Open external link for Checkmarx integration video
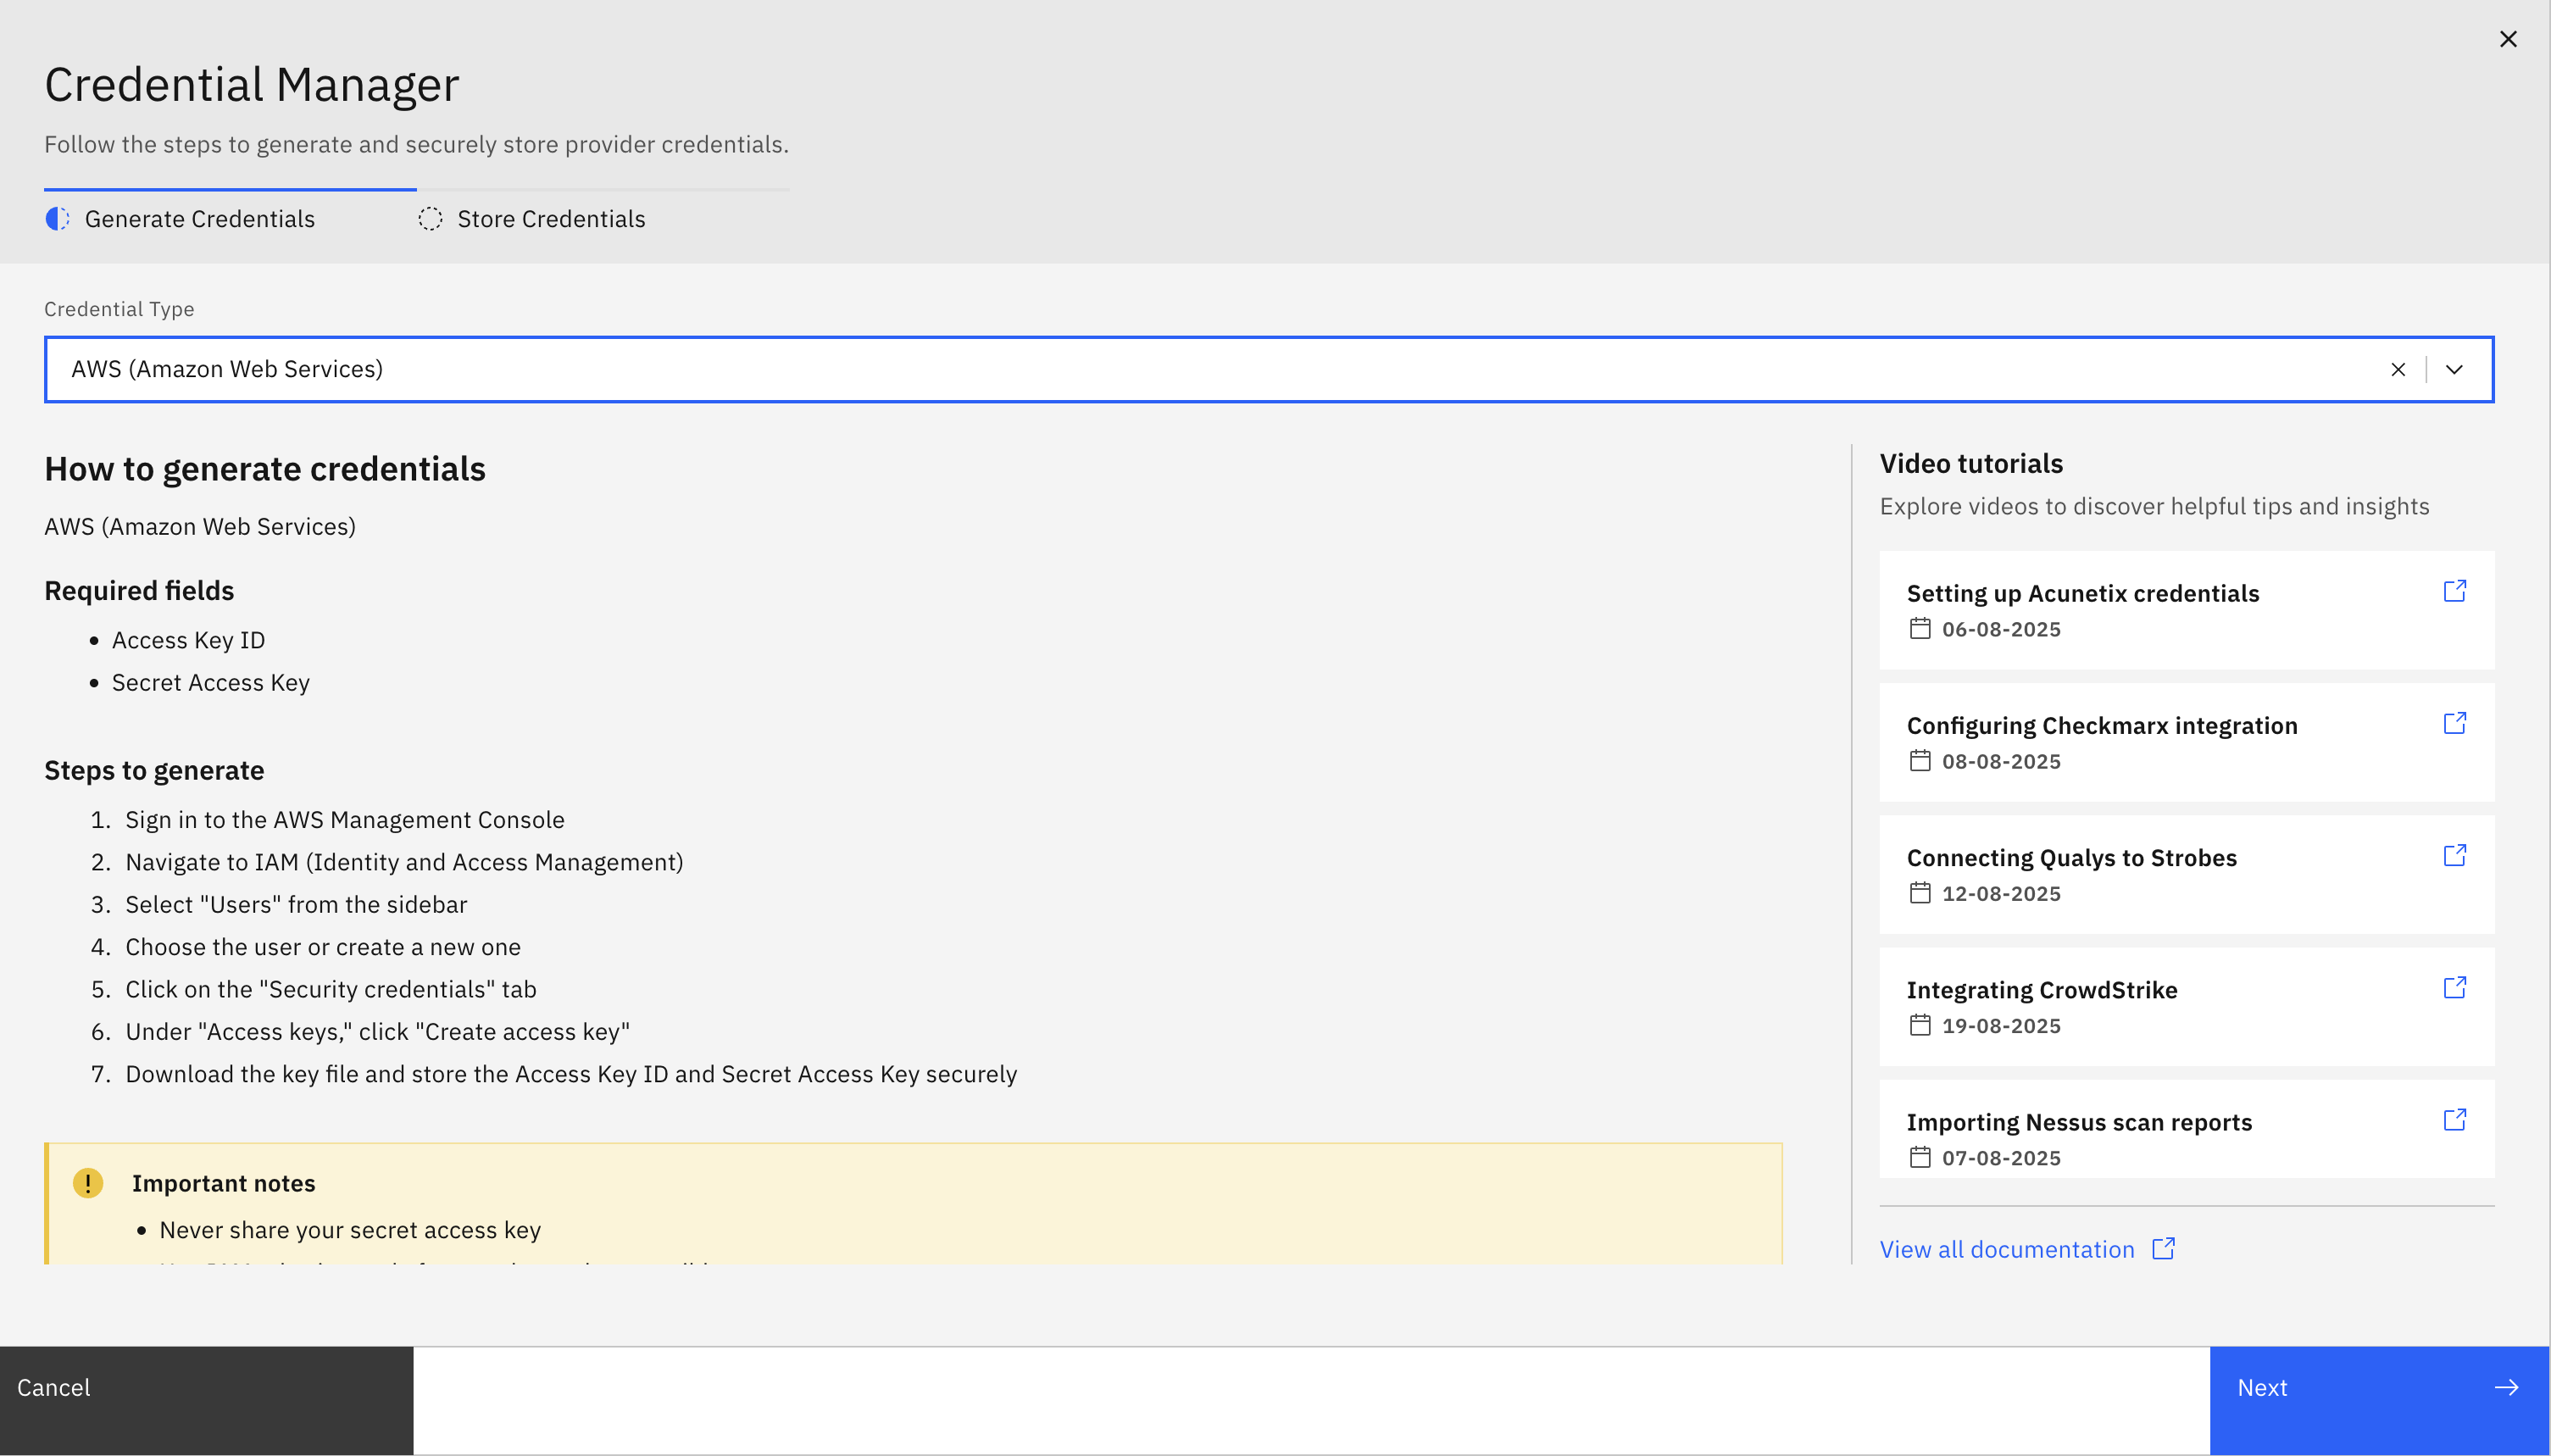The height and width of the screenshot is (1456, 2551). pyautogui.click(x=2454, y=723)
